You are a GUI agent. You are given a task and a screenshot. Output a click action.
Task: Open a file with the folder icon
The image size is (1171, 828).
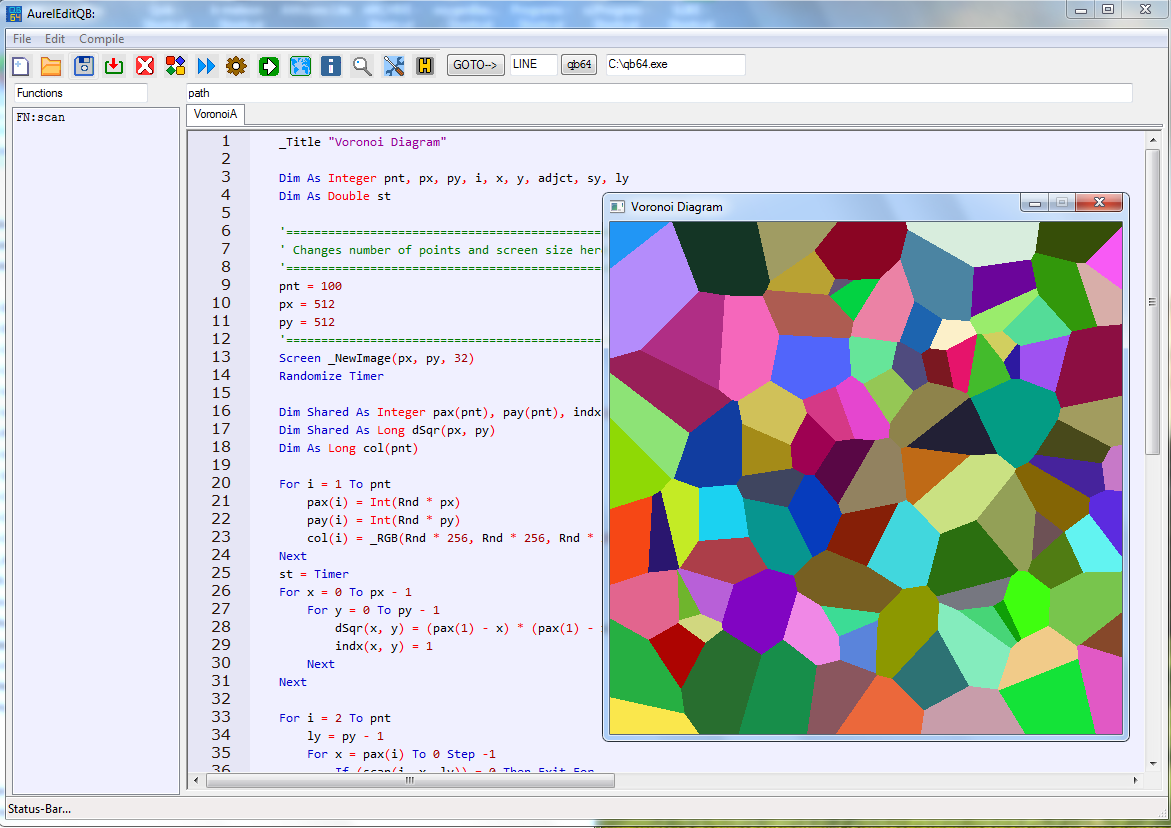tap(51, 66)
